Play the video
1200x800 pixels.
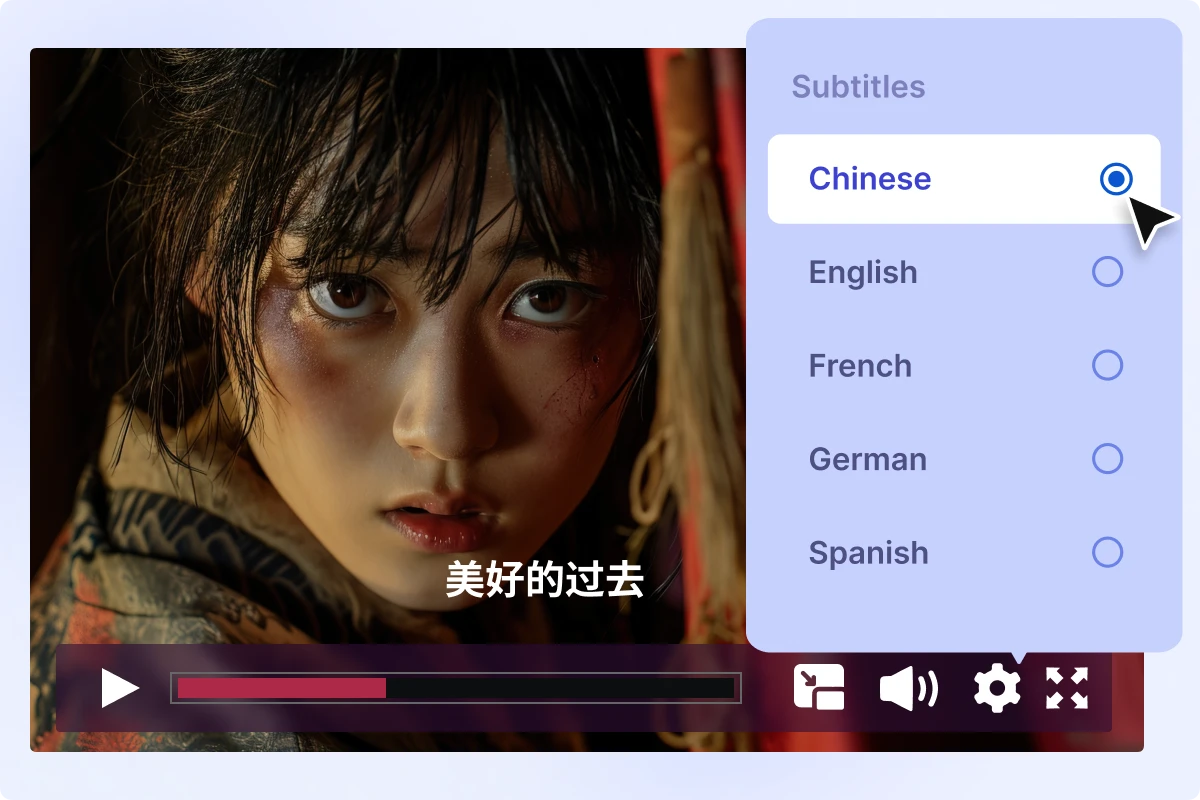click(119, 689)
